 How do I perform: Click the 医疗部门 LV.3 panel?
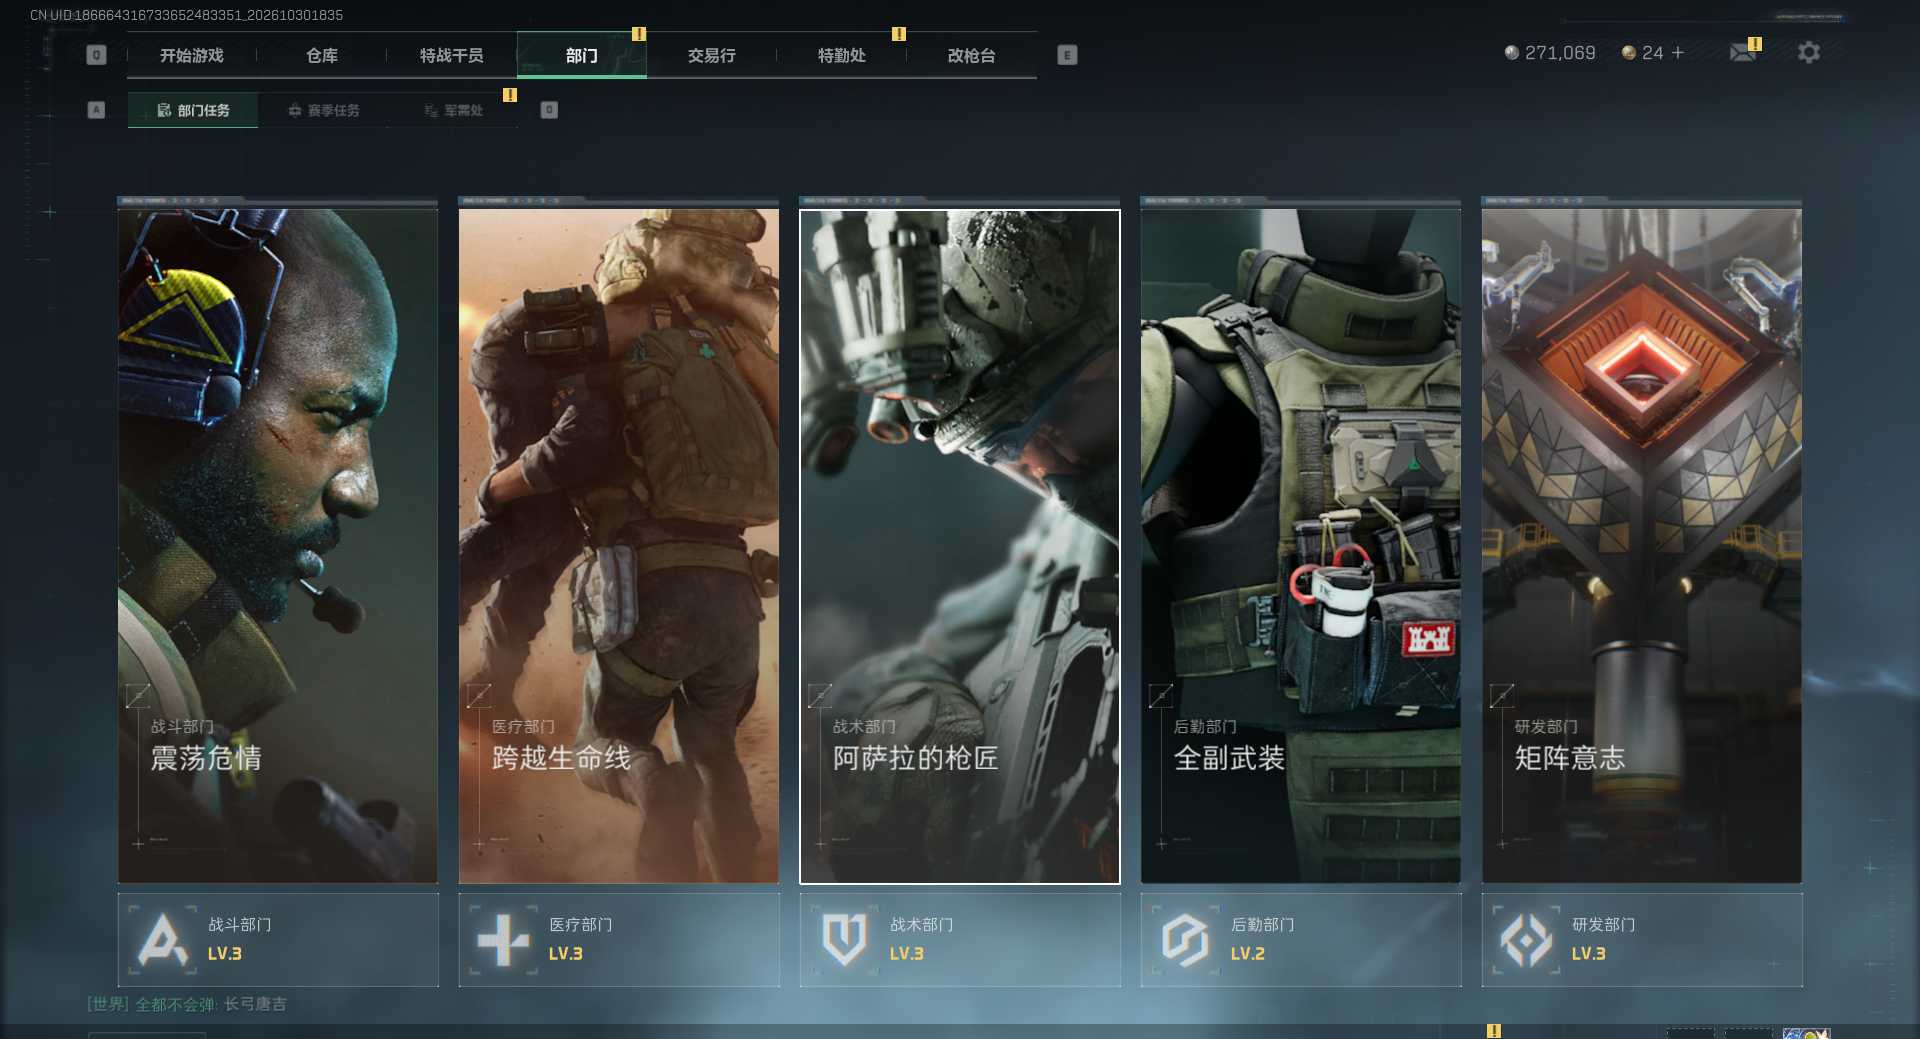[619, 940]
